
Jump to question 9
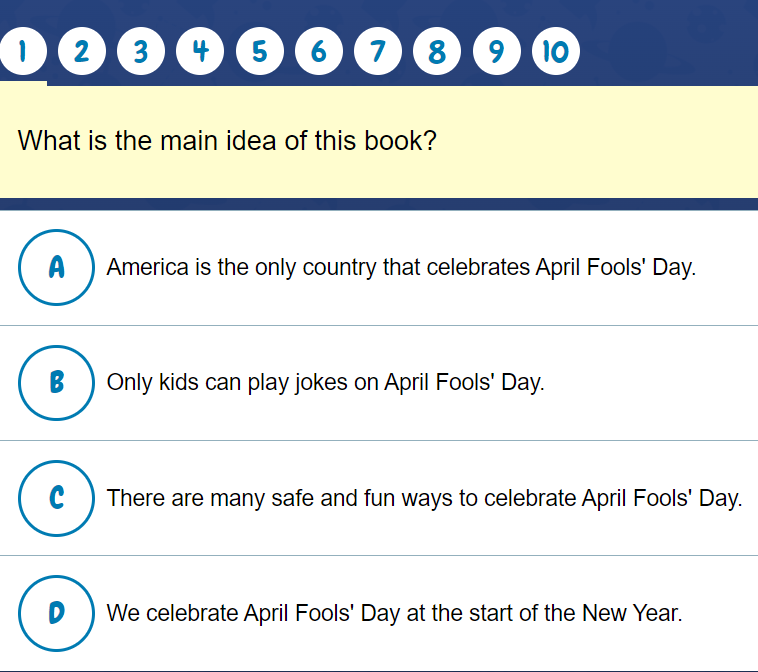(x=496, y=51)
